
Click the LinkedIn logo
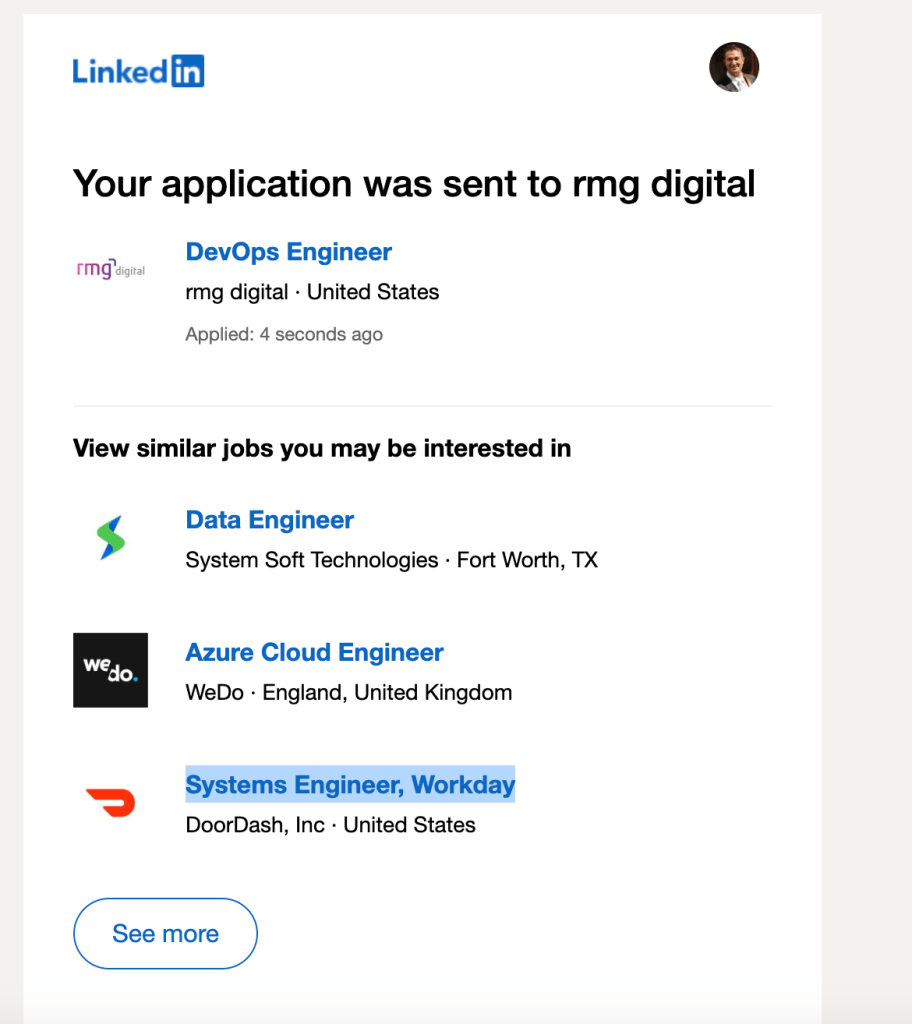point(138,71)
